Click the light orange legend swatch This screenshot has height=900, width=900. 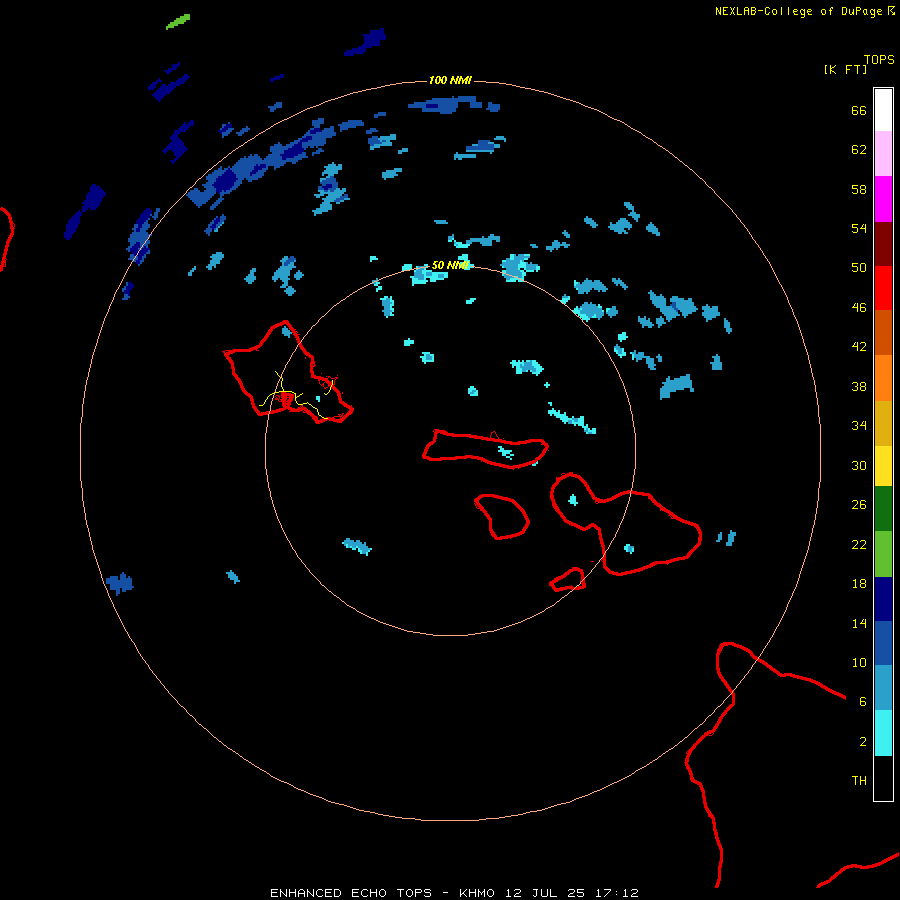point(883,377)
